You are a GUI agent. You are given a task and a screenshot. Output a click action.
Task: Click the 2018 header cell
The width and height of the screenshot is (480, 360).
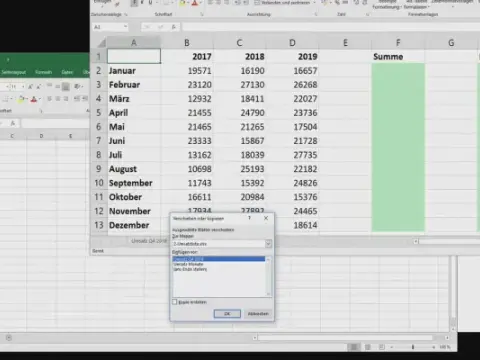tap(239, 56)
